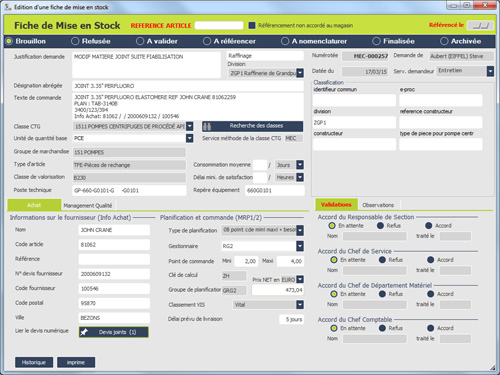Click the Ville field BEZONS

click(x=114, y=318)
